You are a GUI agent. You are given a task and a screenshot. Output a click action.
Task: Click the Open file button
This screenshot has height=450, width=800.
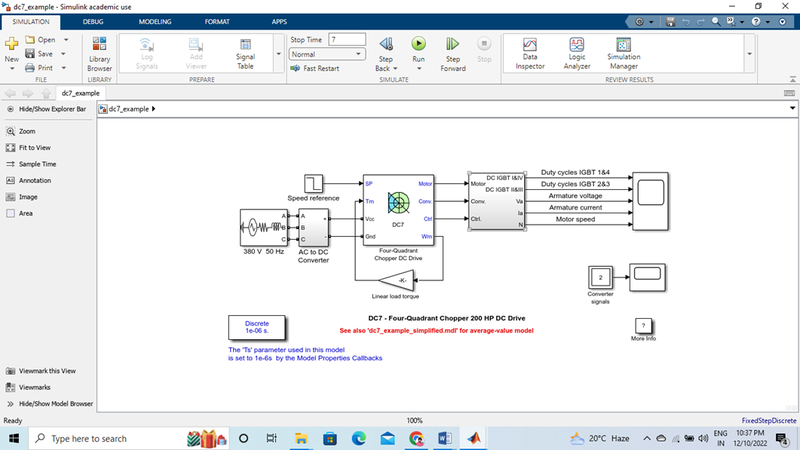tap(40, 40)
